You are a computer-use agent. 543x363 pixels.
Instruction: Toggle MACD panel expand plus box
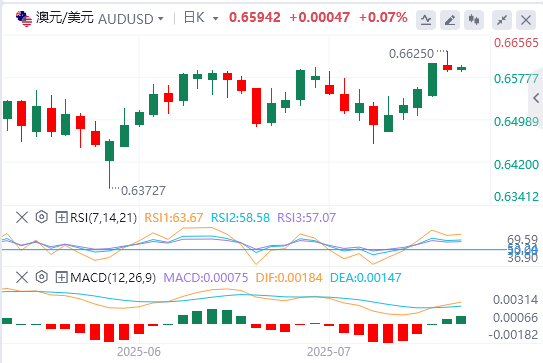pyautogui.click(x=61, y=277)
